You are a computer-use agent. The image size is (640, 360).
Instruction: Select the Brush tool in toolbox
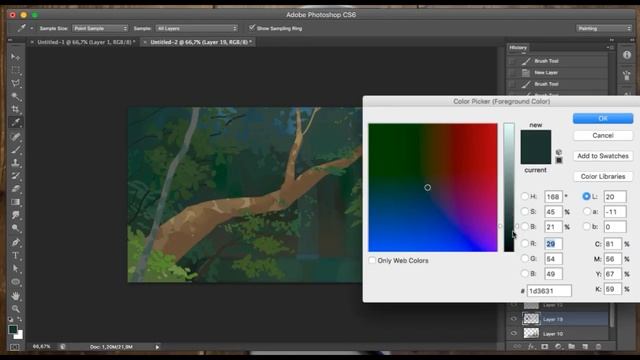pos(16,149)
